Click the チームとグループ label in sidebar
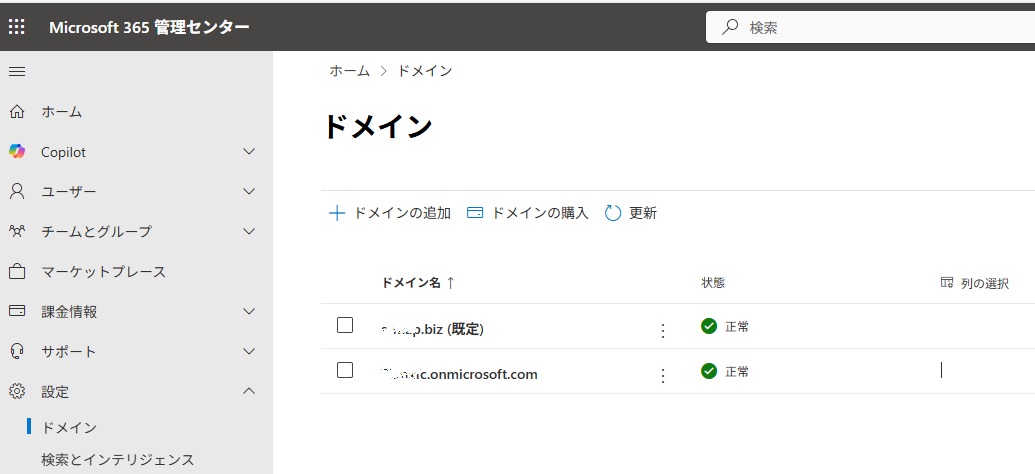 pyautogui.click(x=96, y=231)
